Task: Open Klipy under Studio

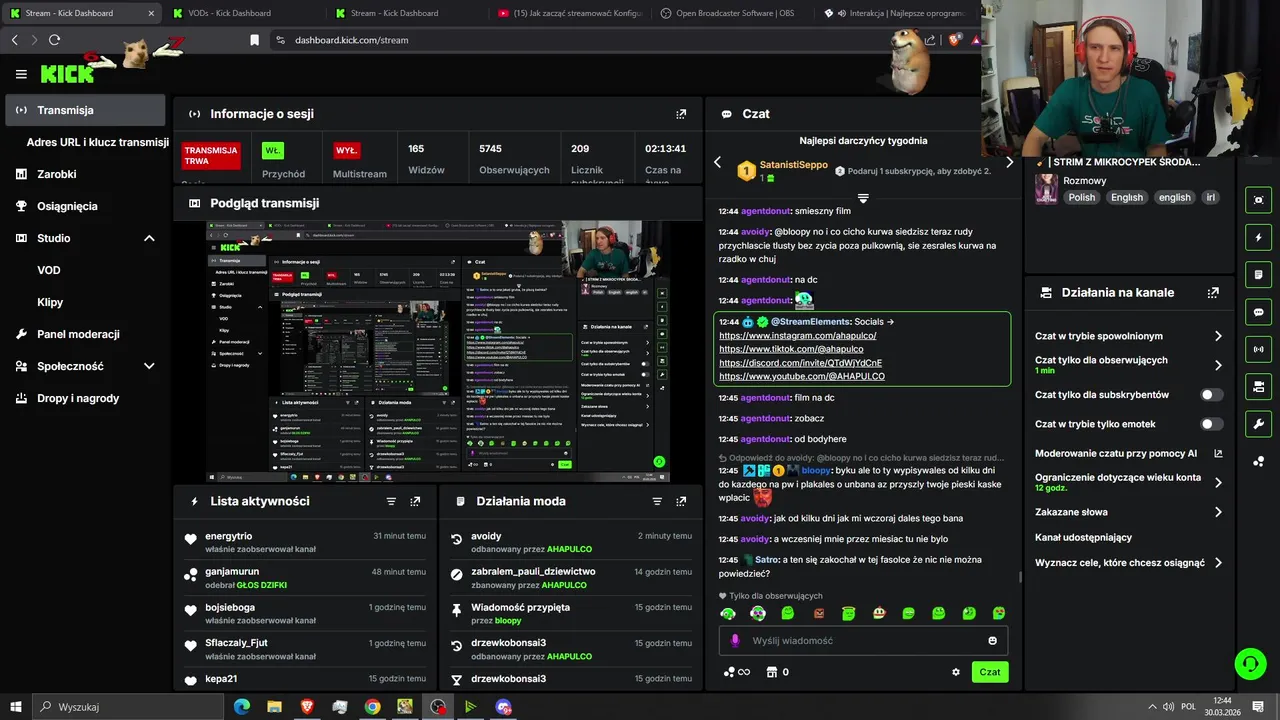Action: (50, 302)
